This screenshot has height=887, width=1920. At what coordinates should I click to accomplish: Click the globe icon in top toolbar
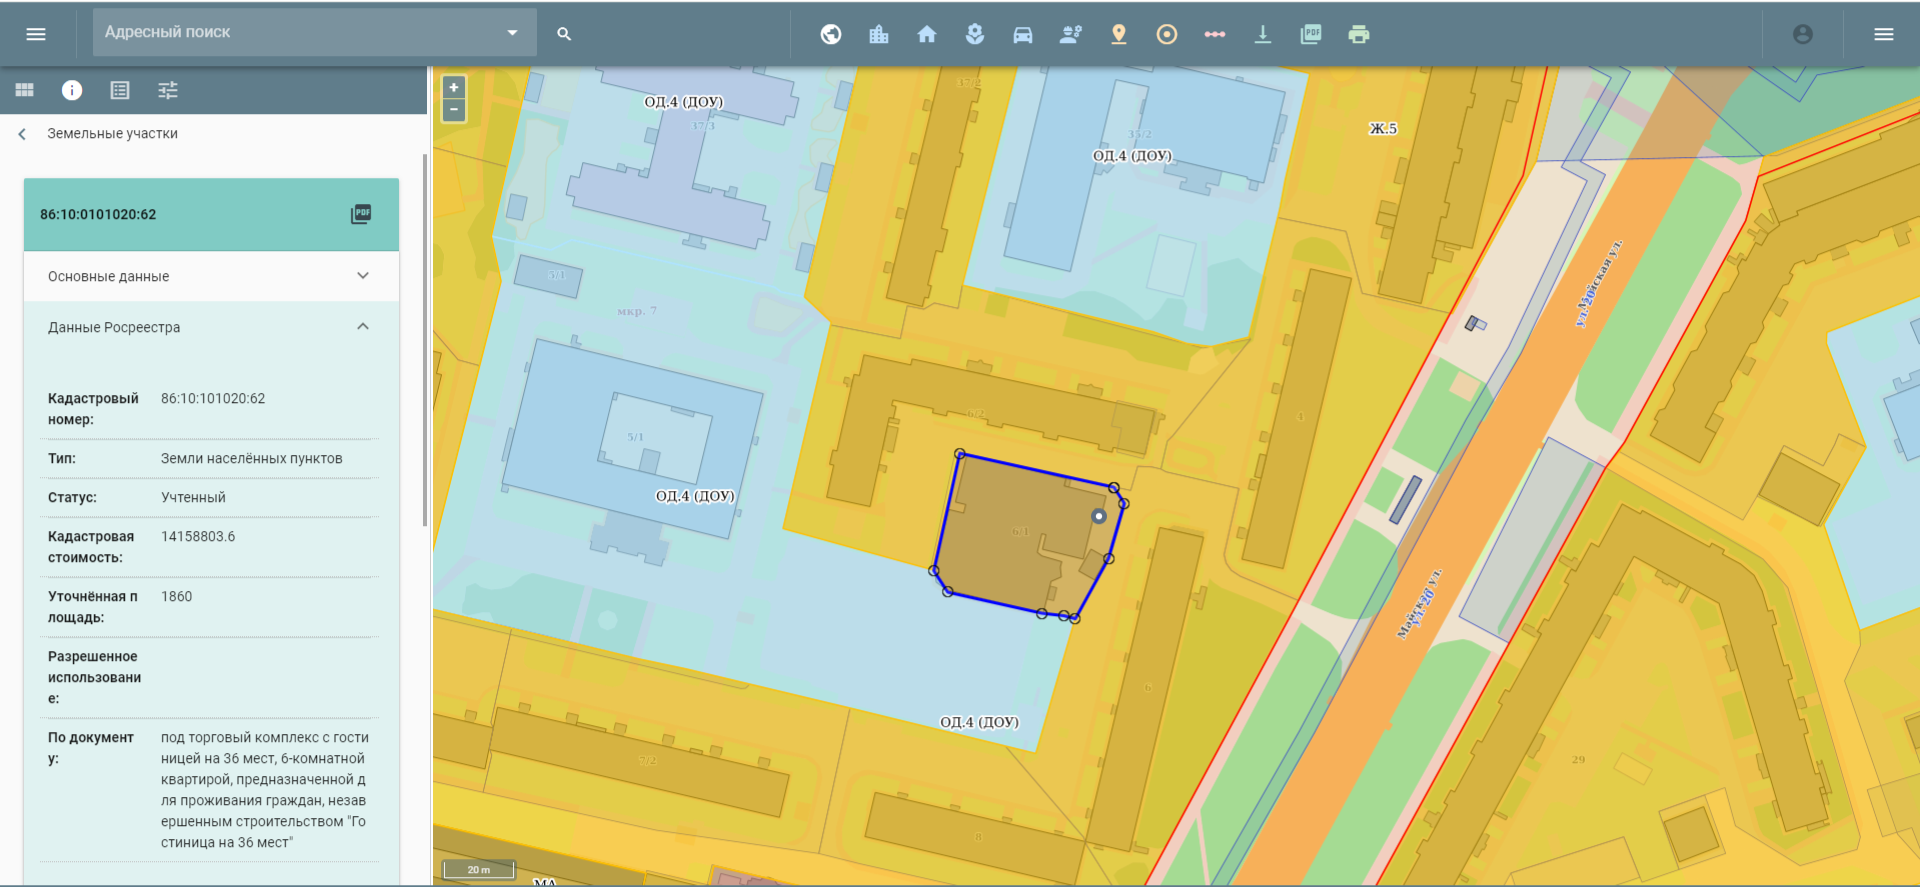pyautogui.click(x=831, y=34)
